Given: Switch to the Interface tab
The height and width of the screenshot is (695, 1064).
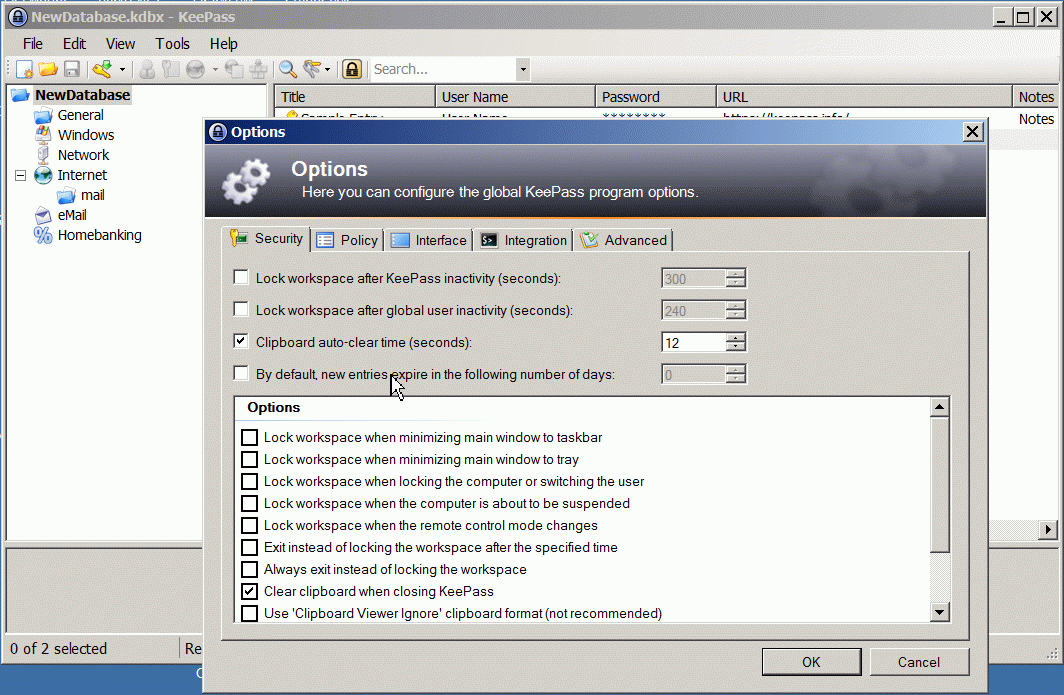Looking at the screenshot, I should [429, 240].
